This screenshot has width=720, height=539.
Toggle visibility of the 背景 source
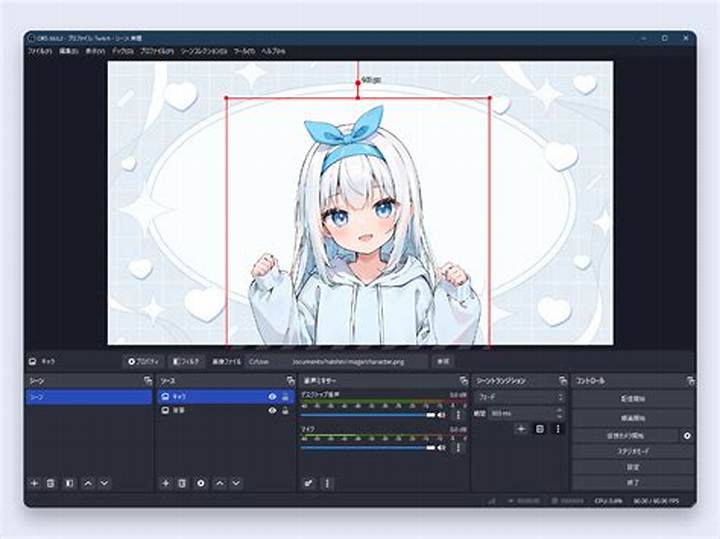pos(272,410)
